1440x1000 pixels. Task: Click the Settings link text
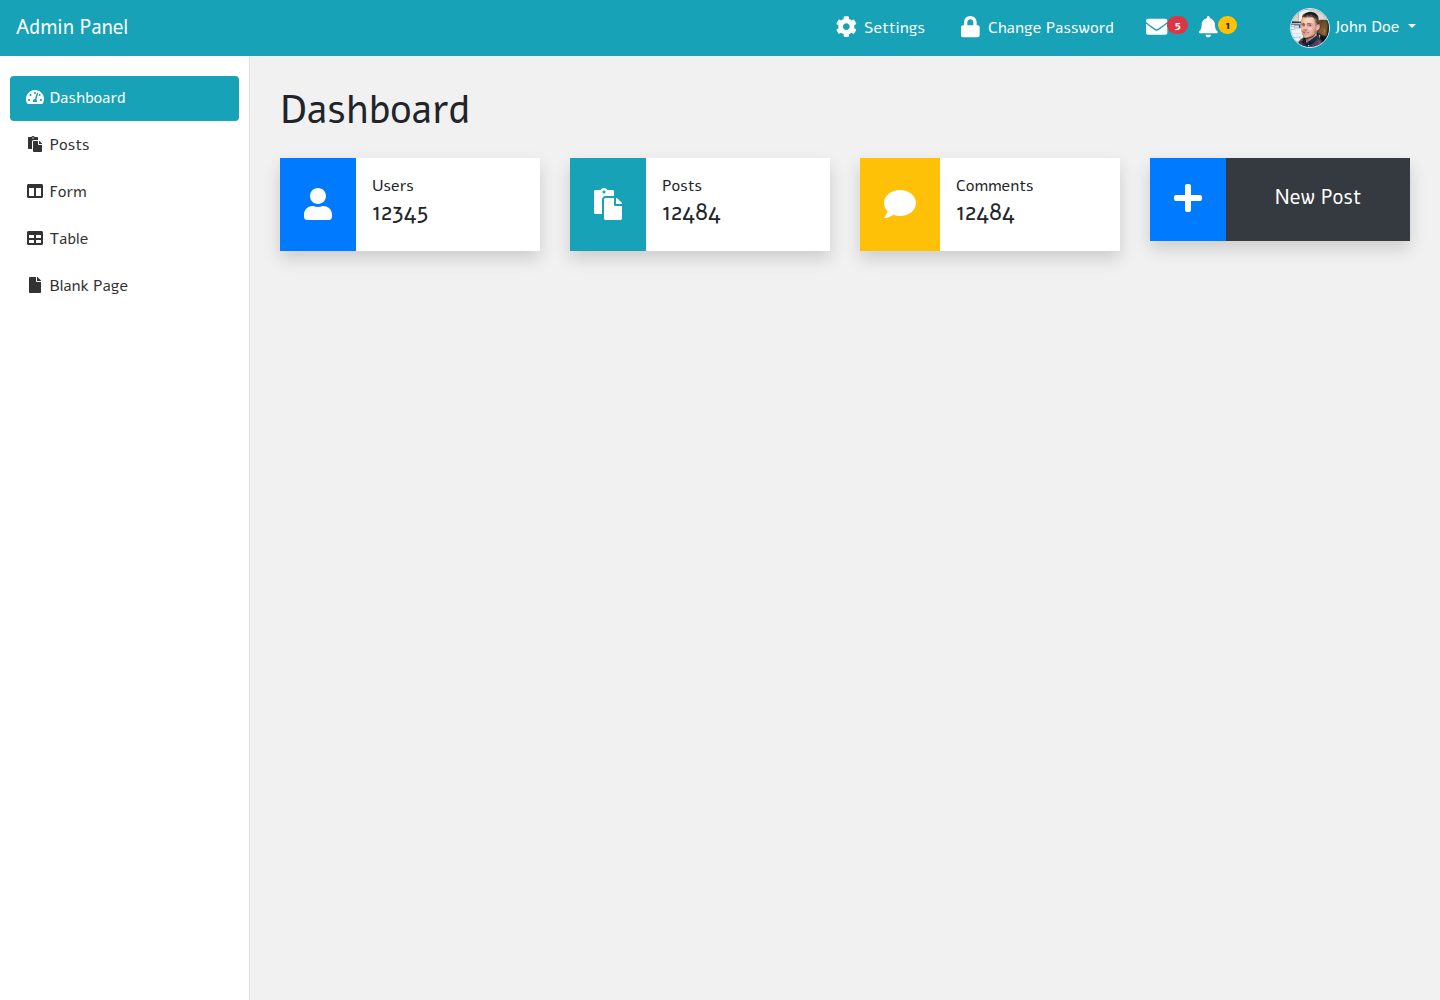point(894,28)
